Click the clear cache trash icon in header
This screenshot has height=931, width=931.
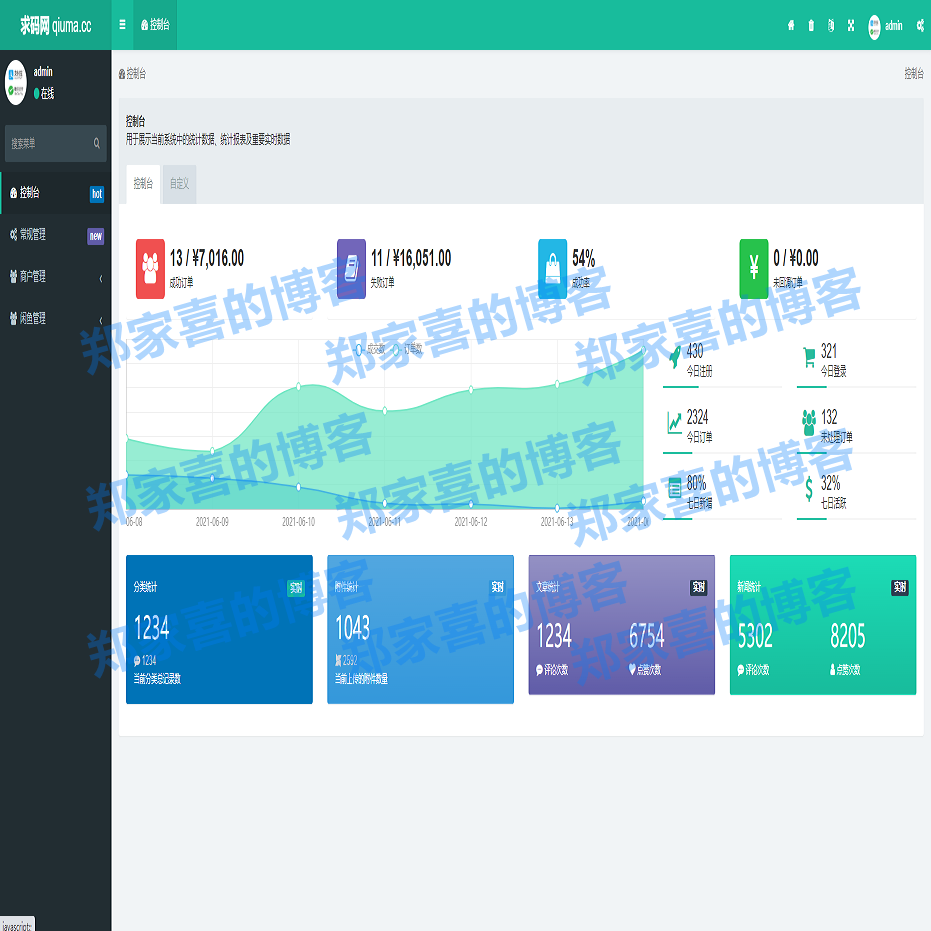click(812, 26)
